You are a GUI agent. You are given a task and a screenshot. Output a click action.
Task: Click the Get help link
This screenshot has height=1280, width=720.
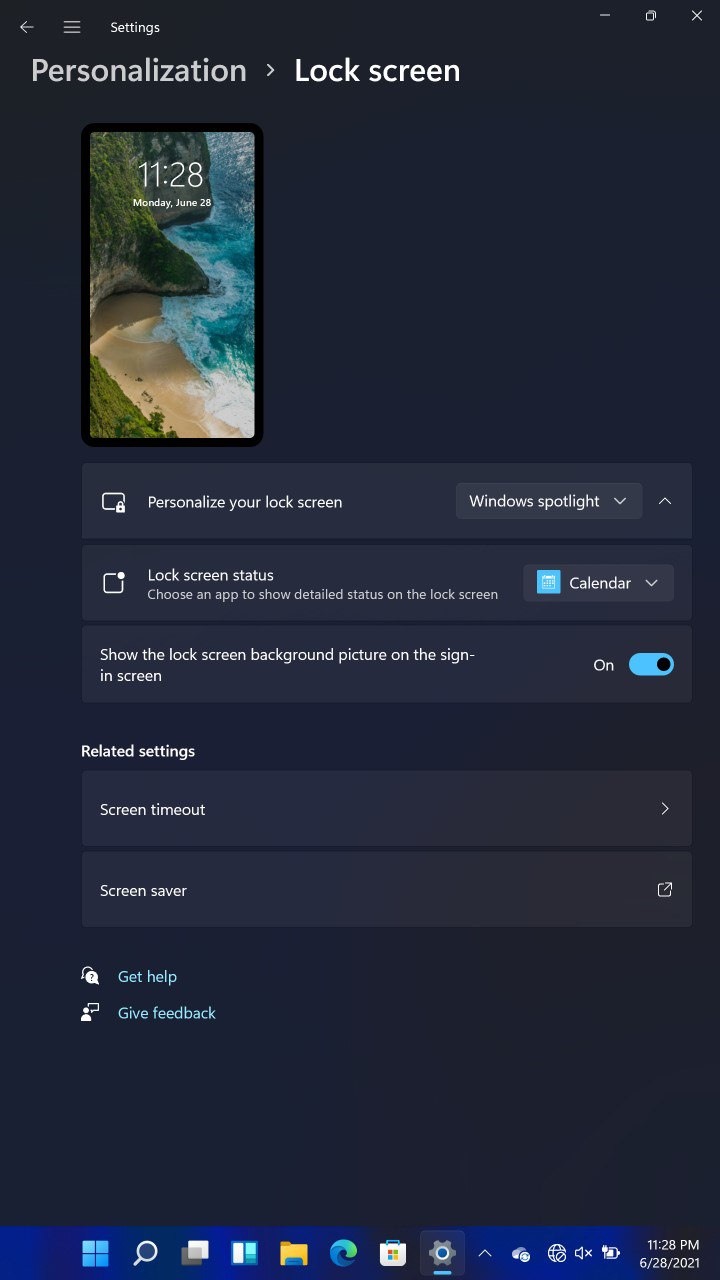tap(147, 977)
